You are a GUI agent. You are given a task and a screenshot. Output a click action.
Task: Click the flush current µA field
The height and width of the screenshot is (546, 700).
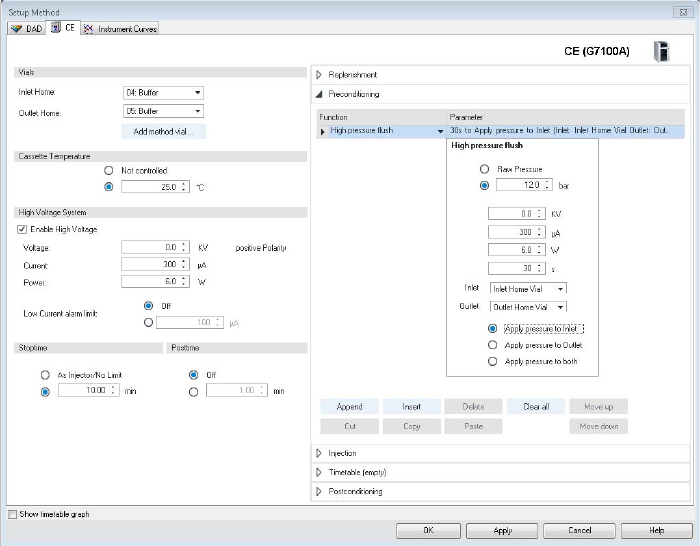click(x=517, y=232)
